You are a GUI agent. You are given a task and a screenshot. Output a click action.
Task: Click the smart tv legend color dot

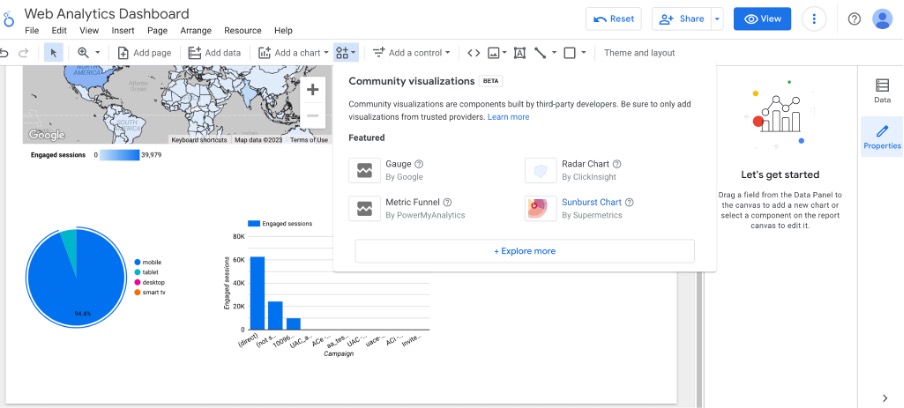click(x=137, y=292)
